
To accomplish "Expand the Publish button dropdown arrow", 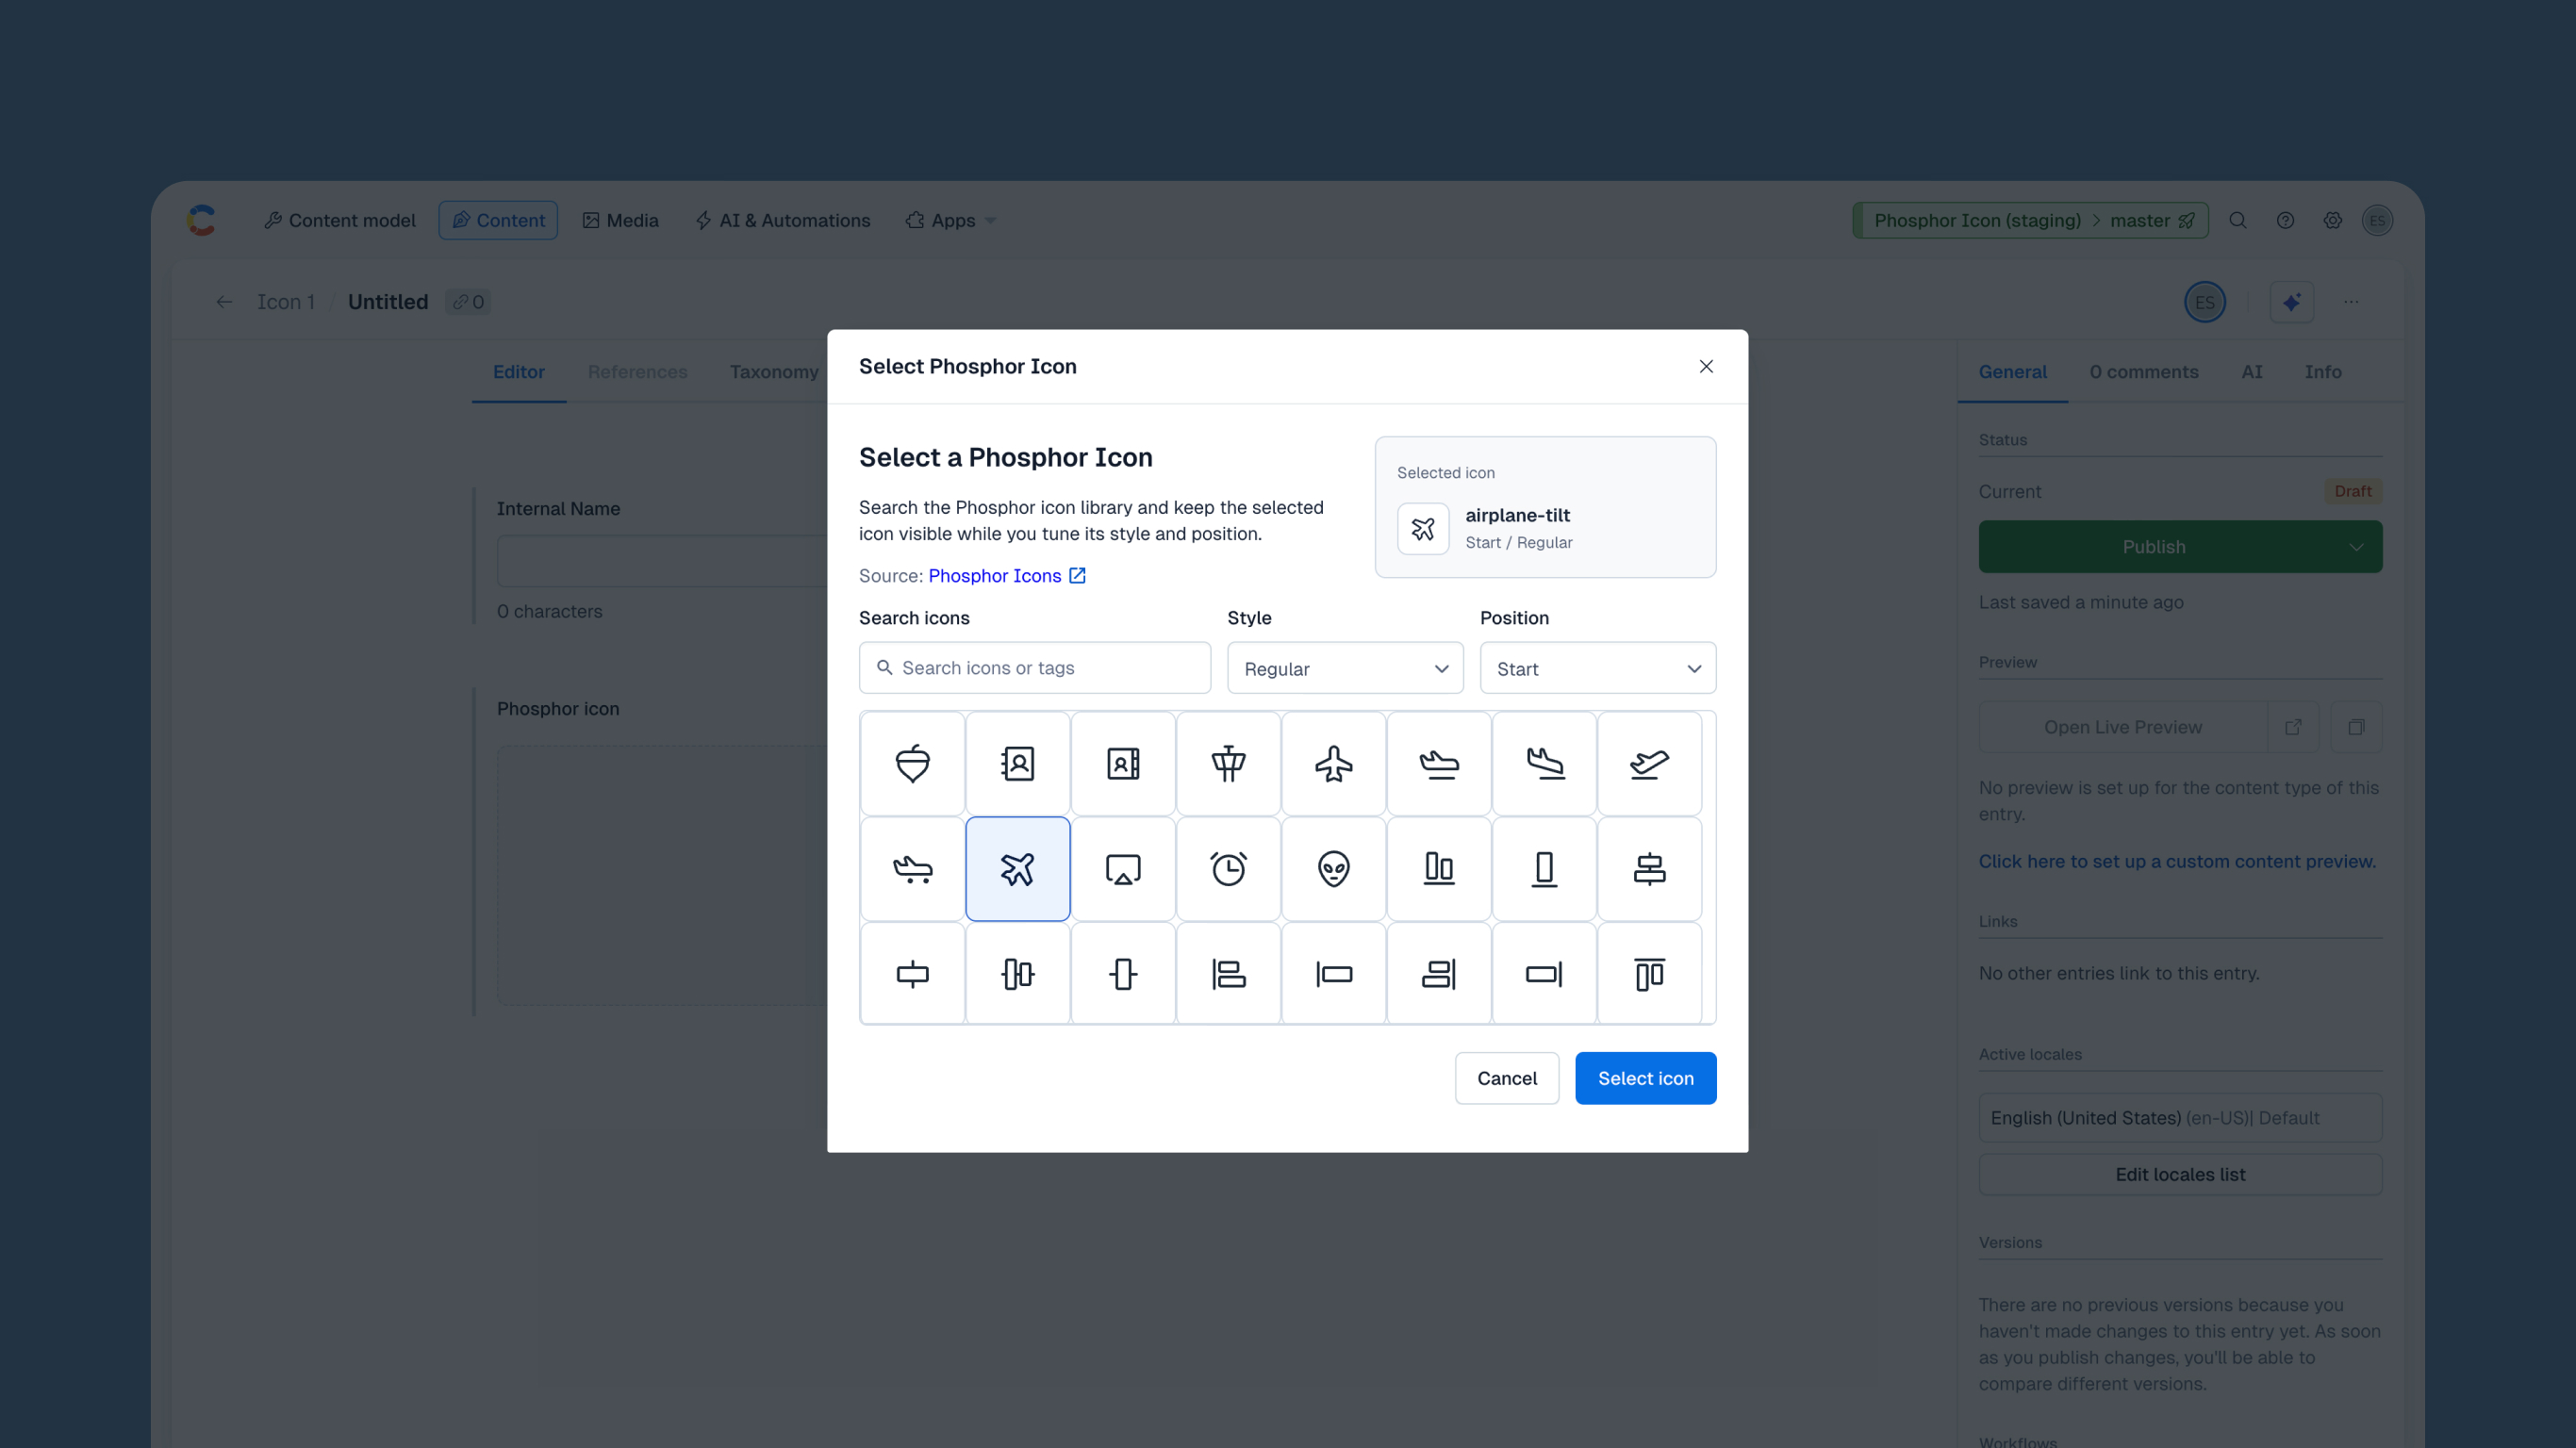I will pos(2356,547).
